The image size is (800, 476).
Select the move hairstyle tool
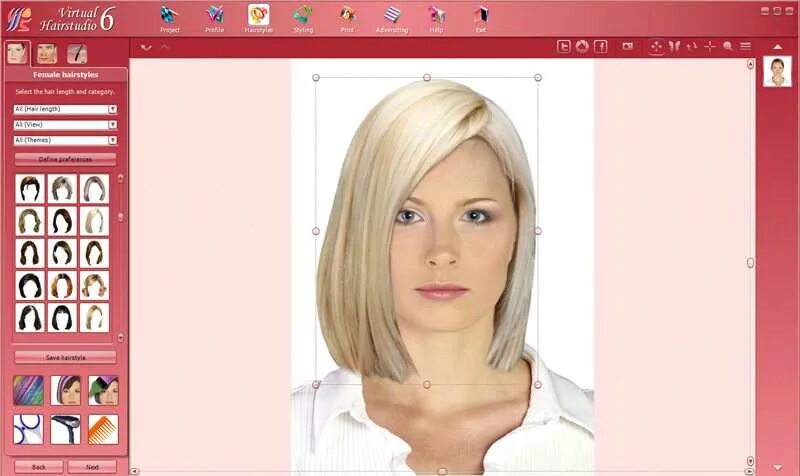[656, 46]
